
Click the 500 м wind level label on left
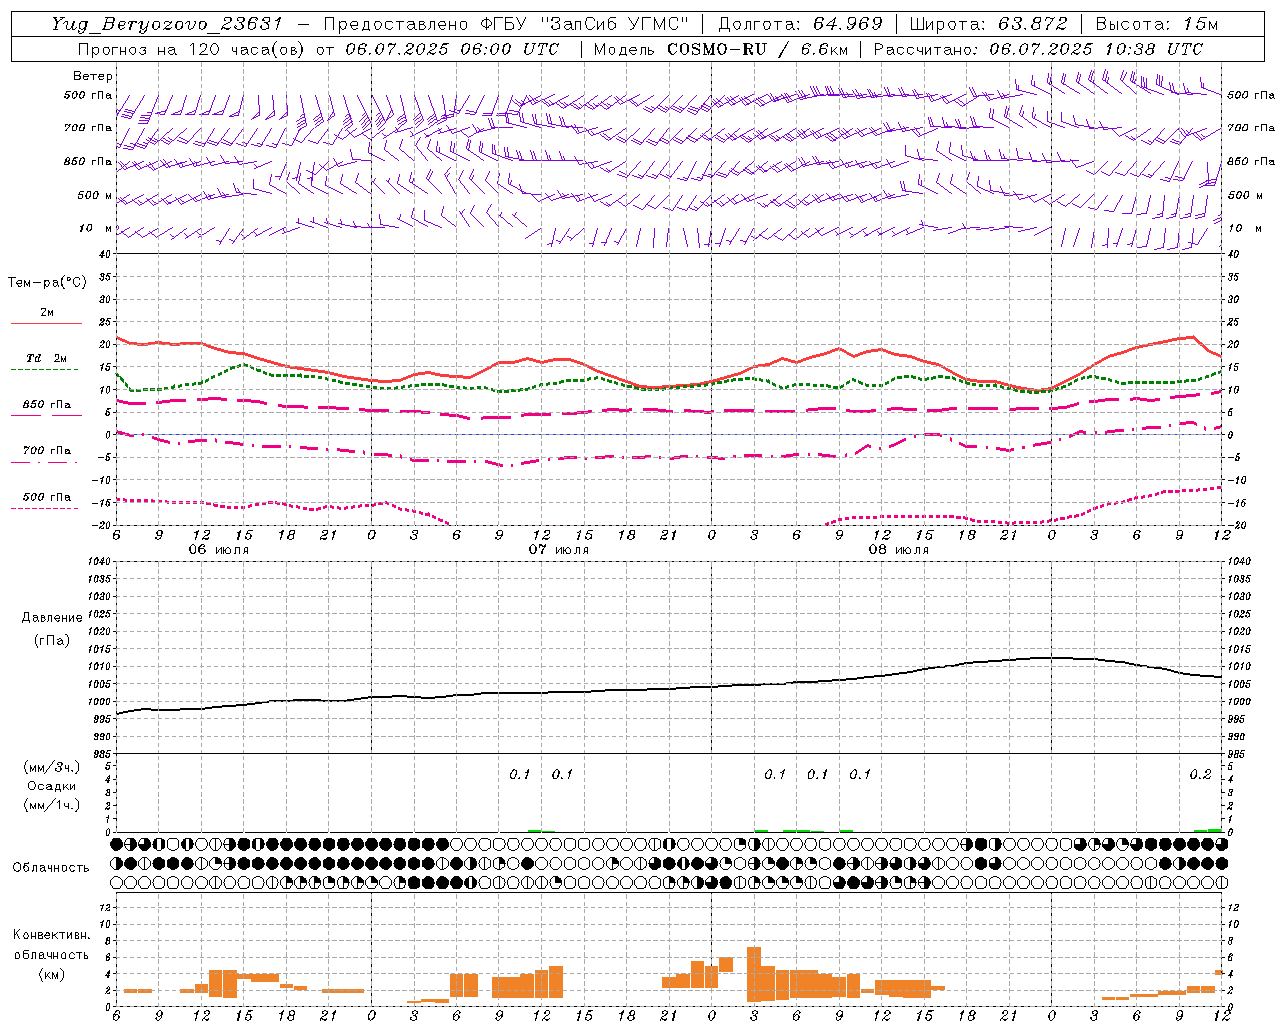pyautogui.click(x=95, y=195)
